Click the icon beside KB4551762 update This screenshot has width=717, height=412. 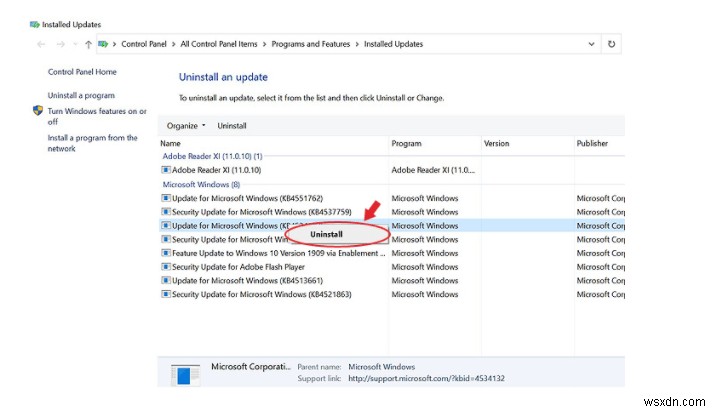click(x=166, y=198)
